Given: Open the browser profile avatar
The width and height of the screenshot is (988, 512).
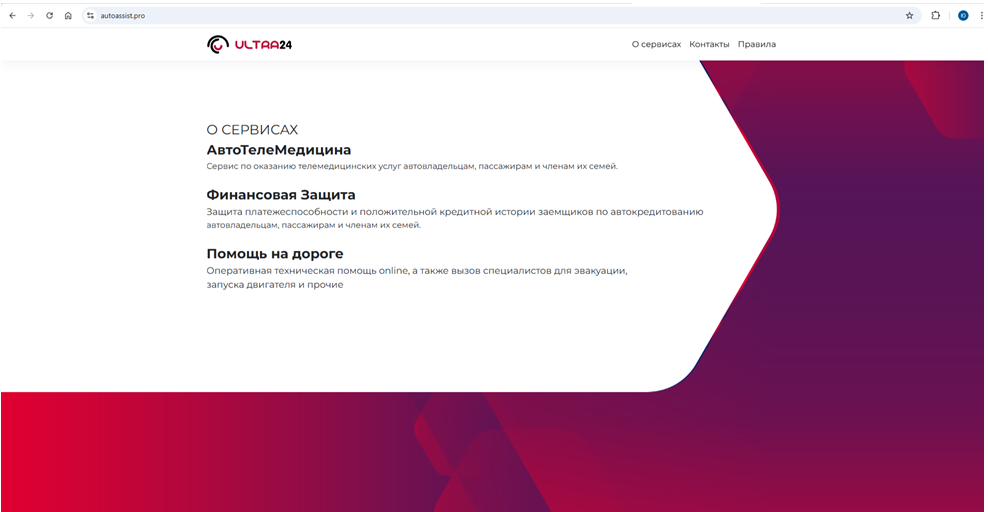Looking at the screenshot, I should coord(963,16).
